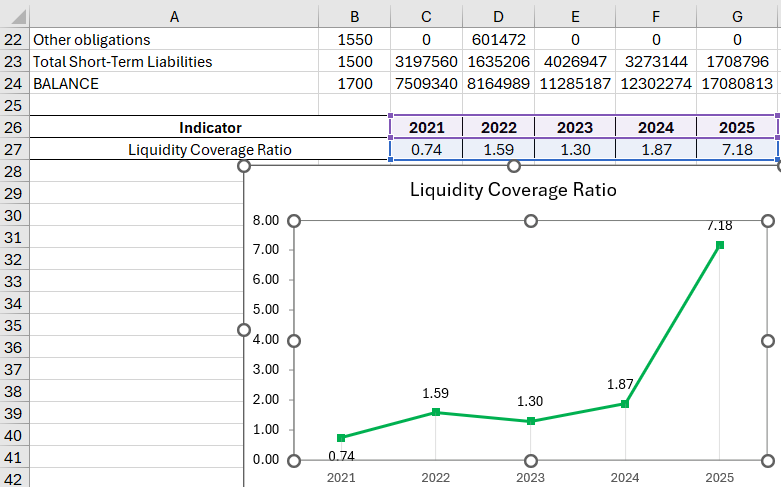Select row 33 header

[x=14, y=282]
